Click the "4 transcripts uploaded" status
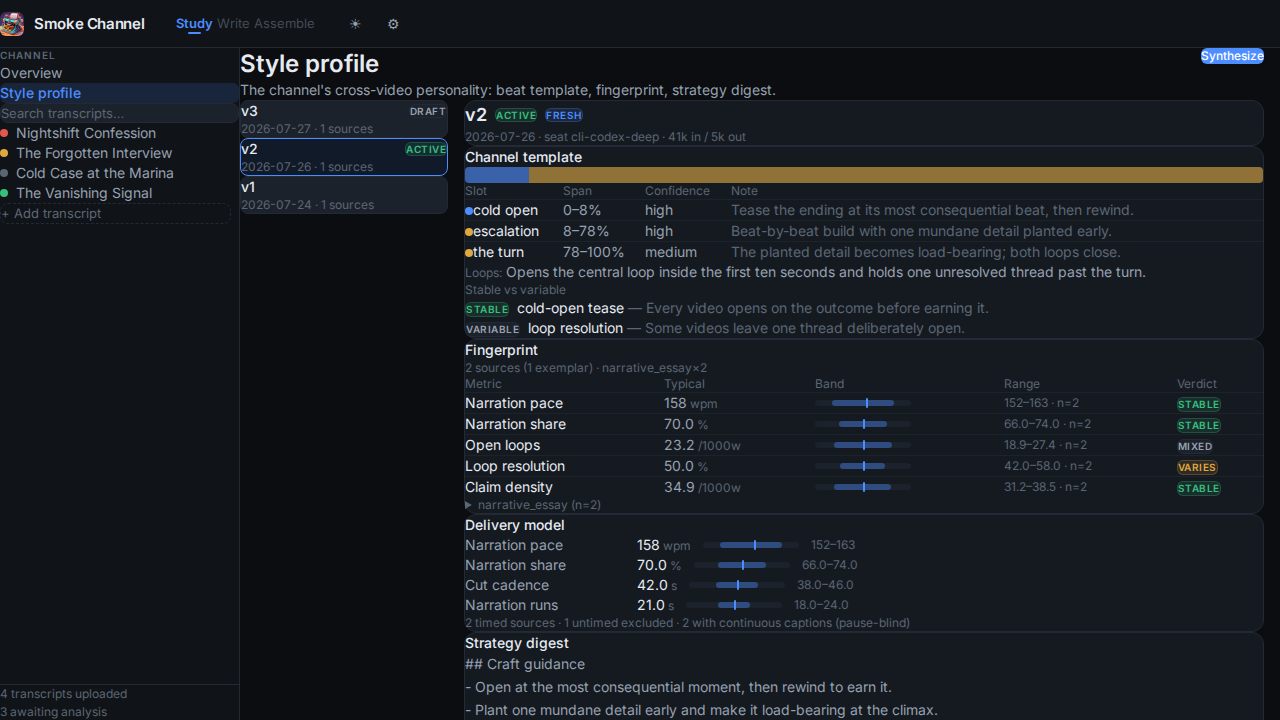This screenshot has height=720, width=1280. tap(64, 694)
